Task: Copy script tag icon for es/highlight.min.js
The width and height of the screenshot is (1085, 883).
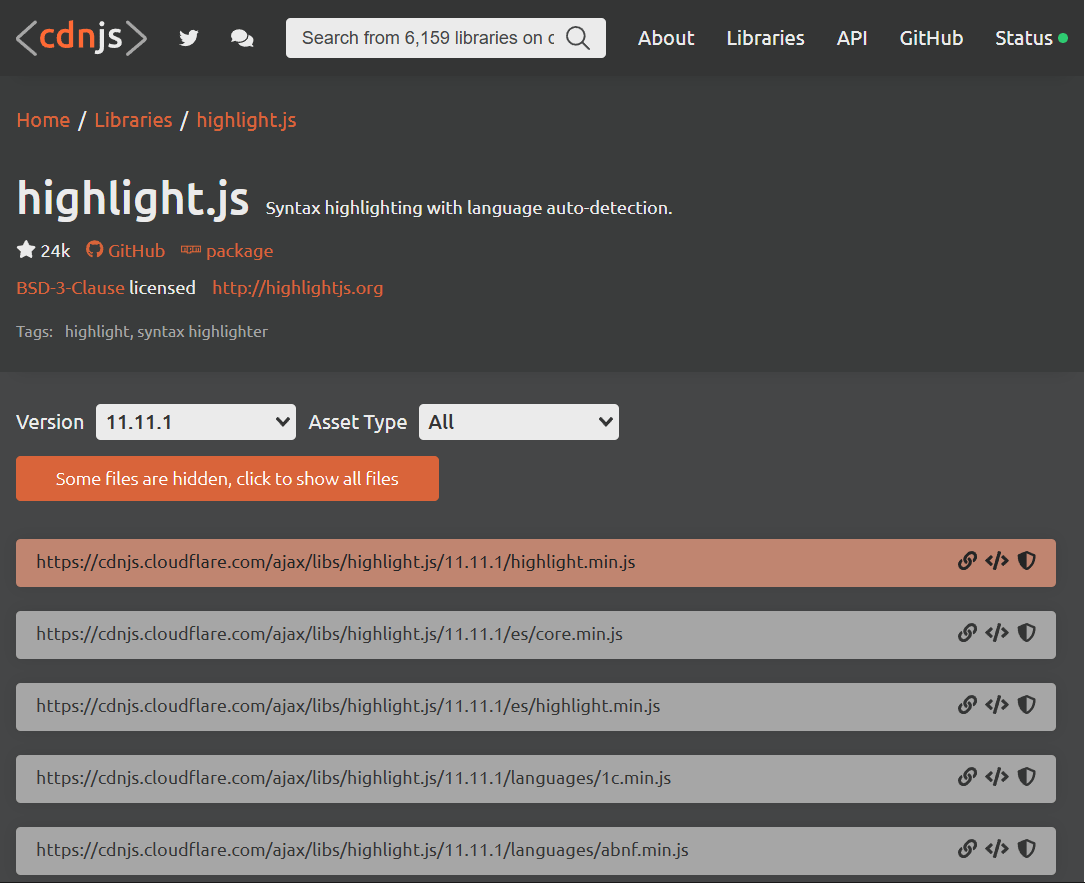Action: 996,705
